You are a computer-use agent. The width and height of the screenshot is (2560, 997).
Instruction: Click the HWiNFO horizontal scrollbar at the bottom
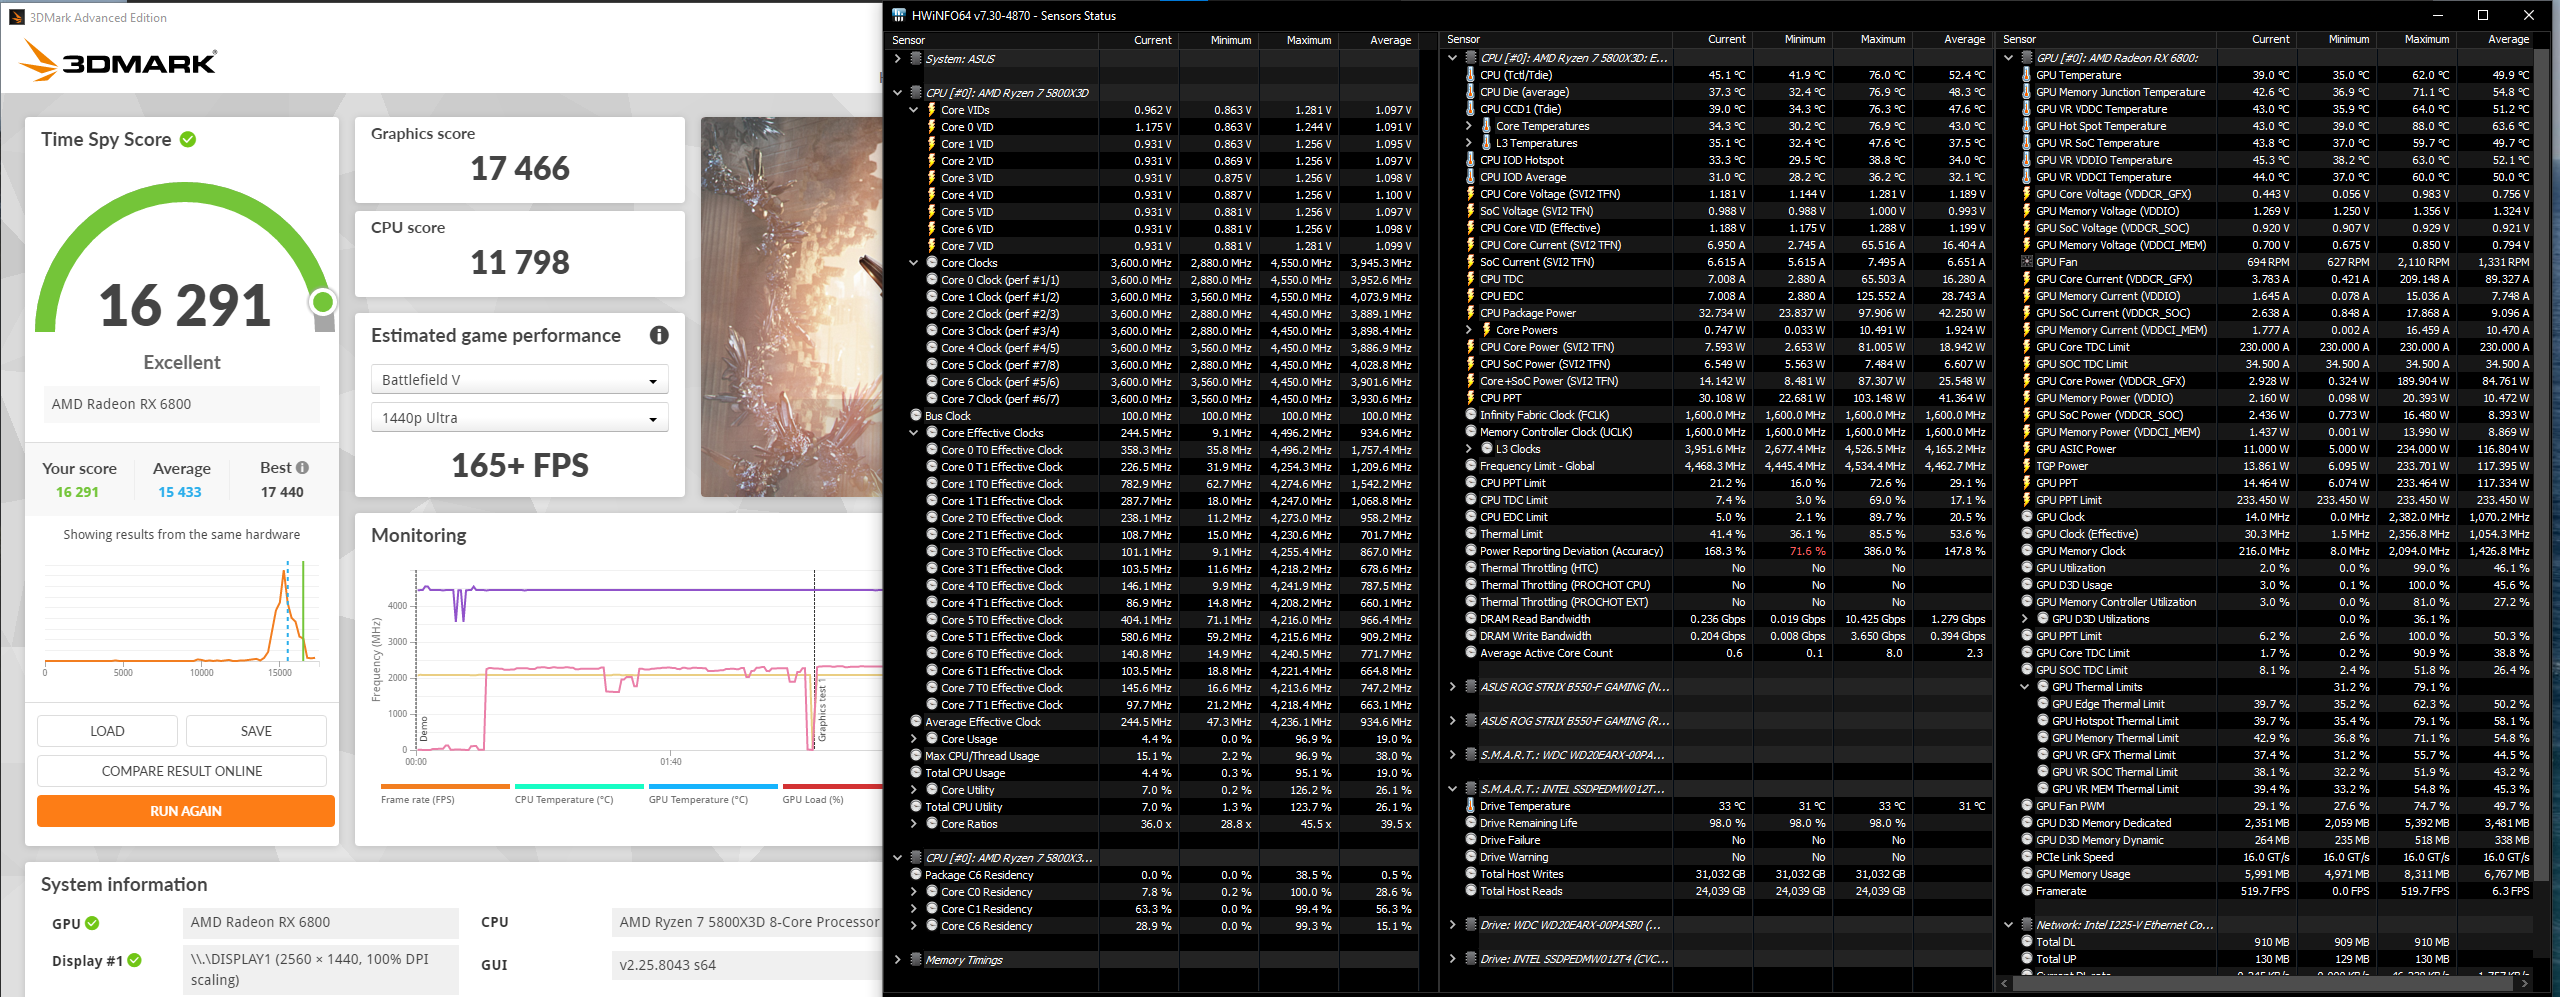[2263, 984]
